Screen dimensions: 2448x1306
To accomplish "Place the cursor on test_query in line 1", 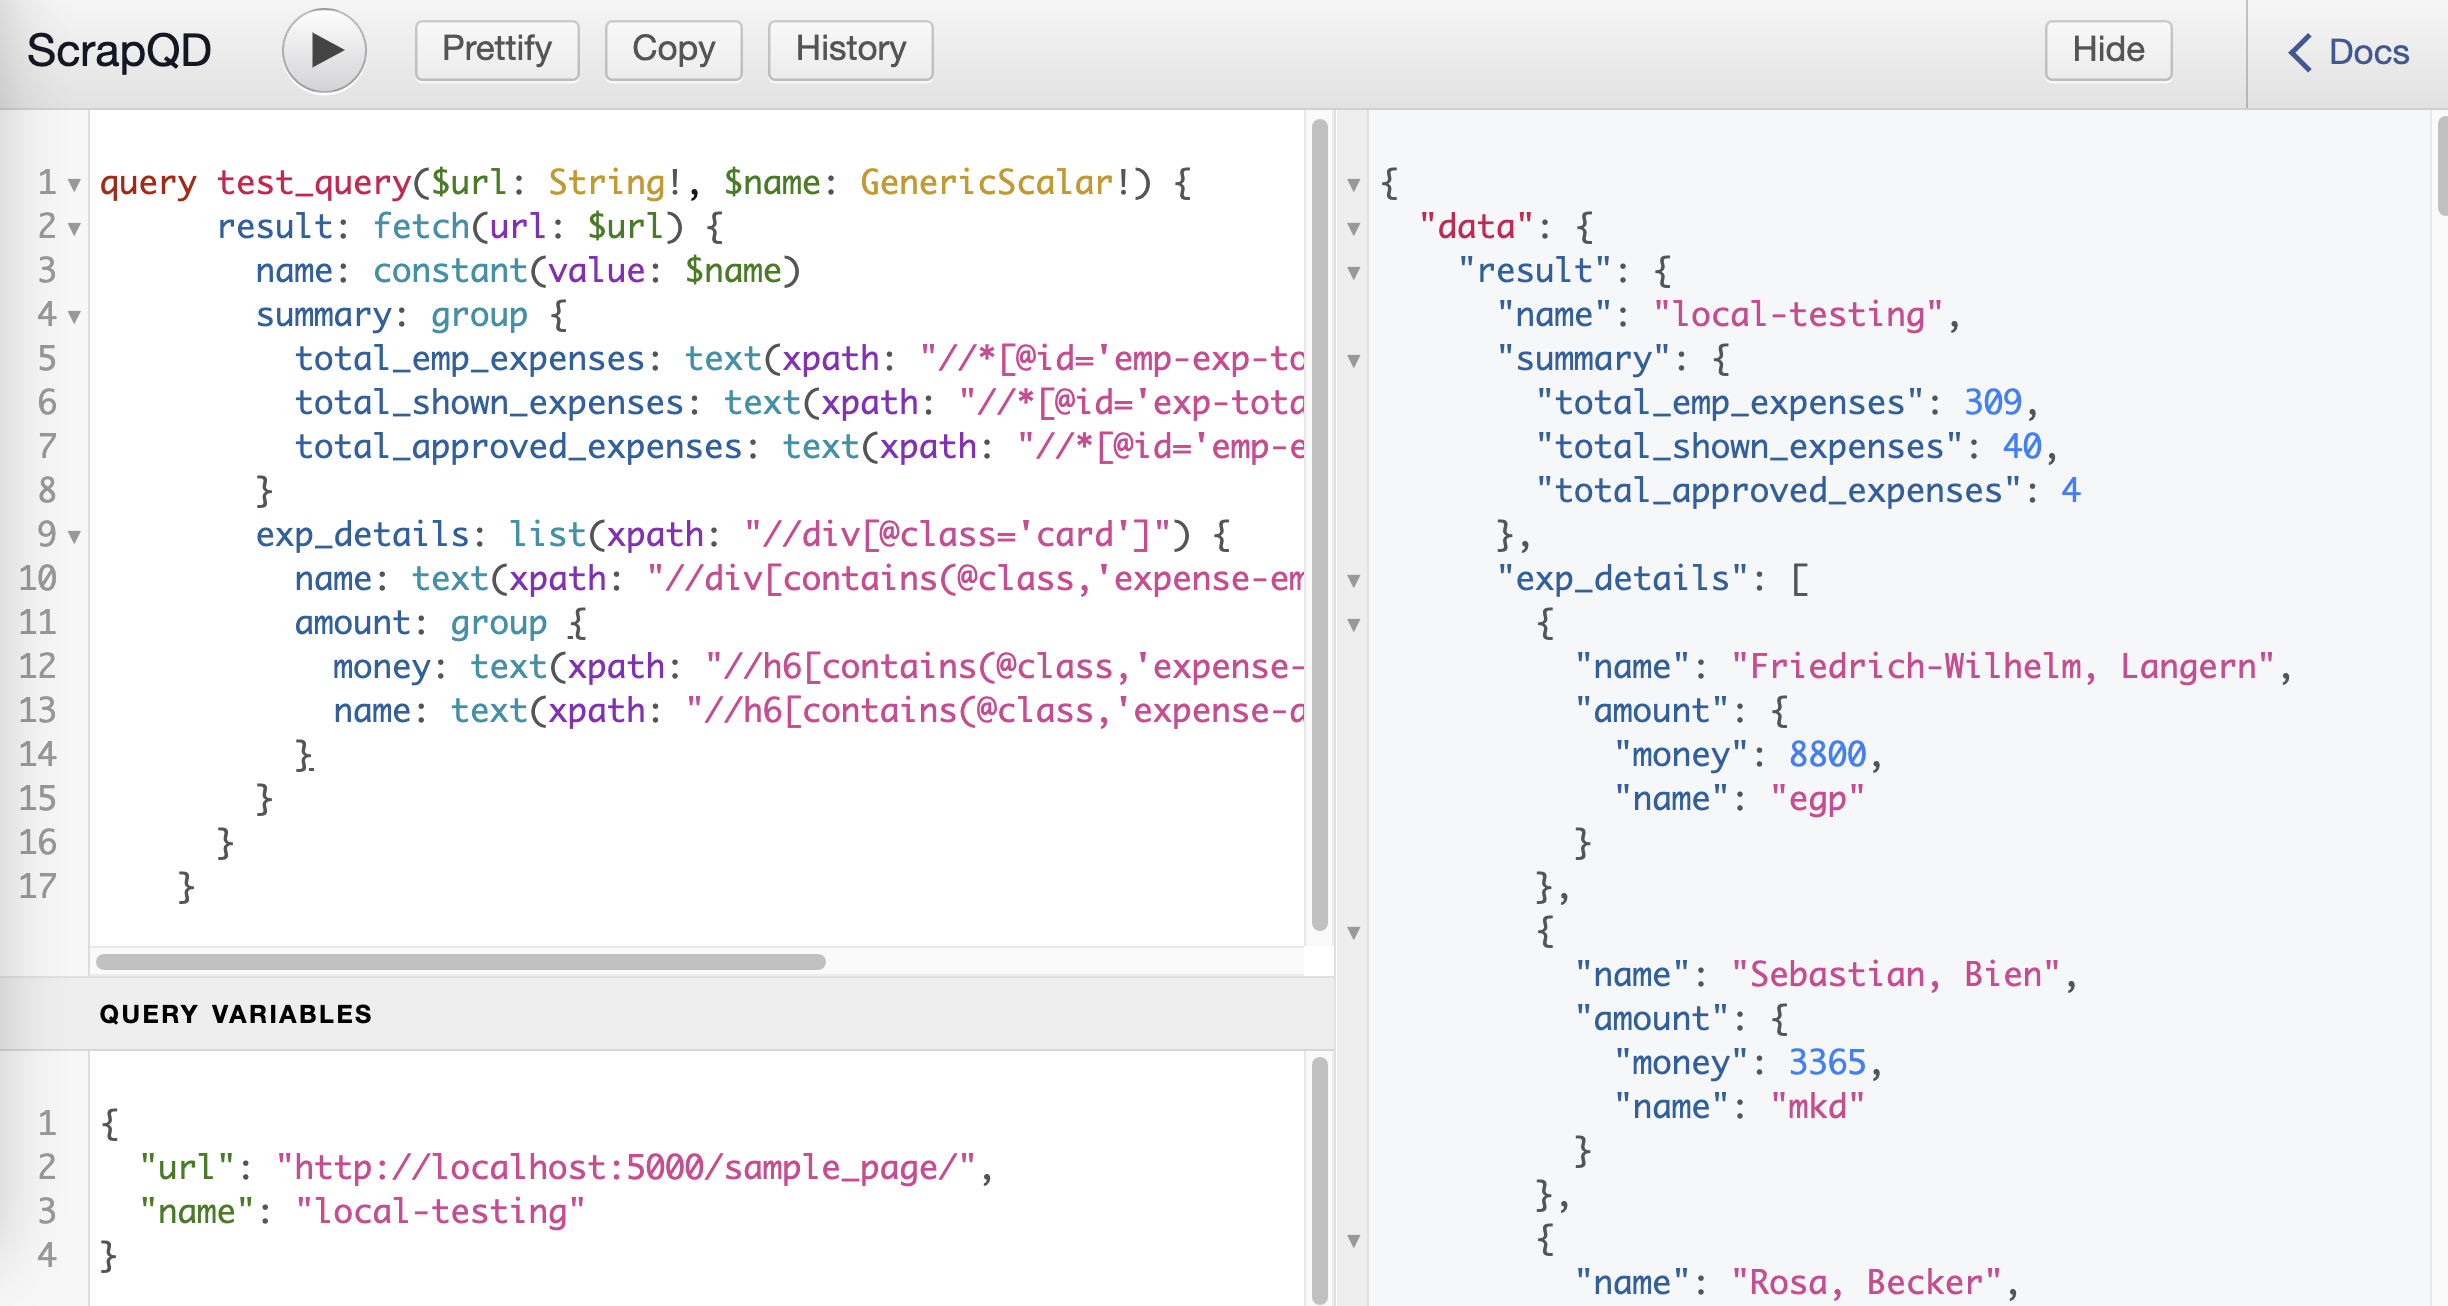I will 314,183.
